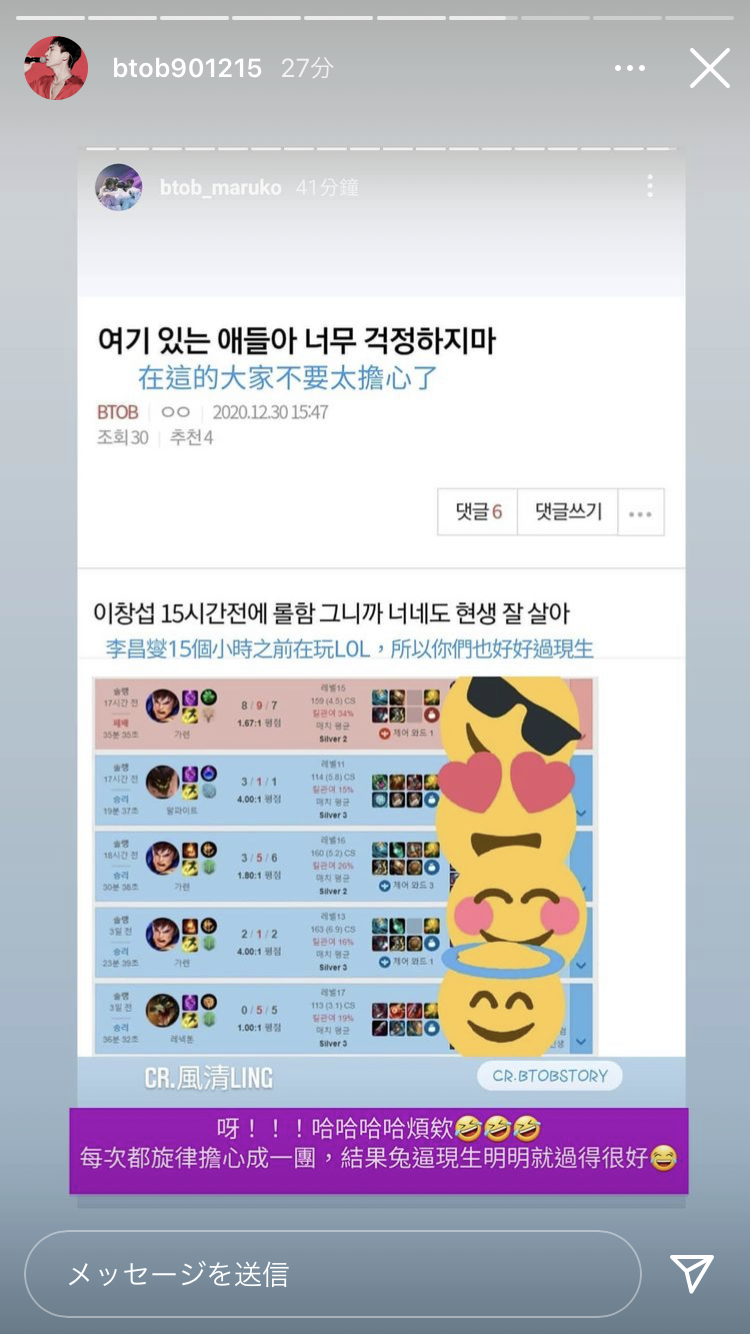Screen dimensions: 750x1334
Task: Open the btob_maruko avatar in the repost
Action: [x=118, y=187]
